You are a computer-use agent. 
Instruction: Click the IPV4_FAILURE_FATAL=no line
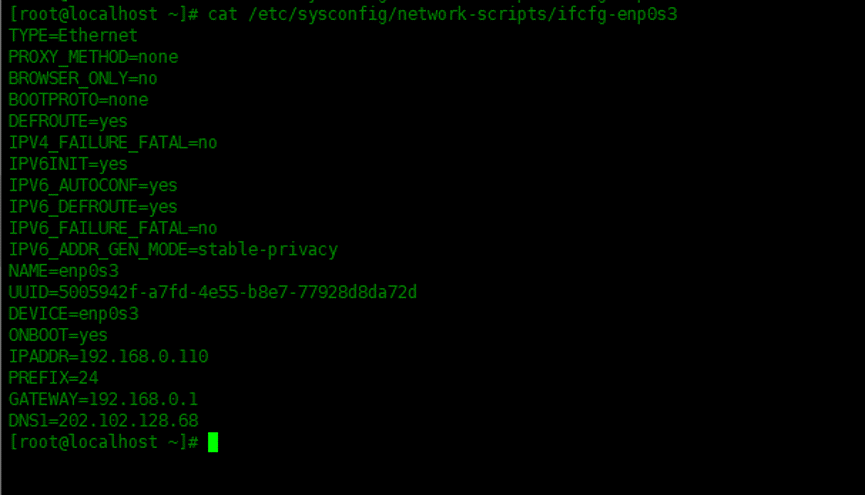point(113,143)
